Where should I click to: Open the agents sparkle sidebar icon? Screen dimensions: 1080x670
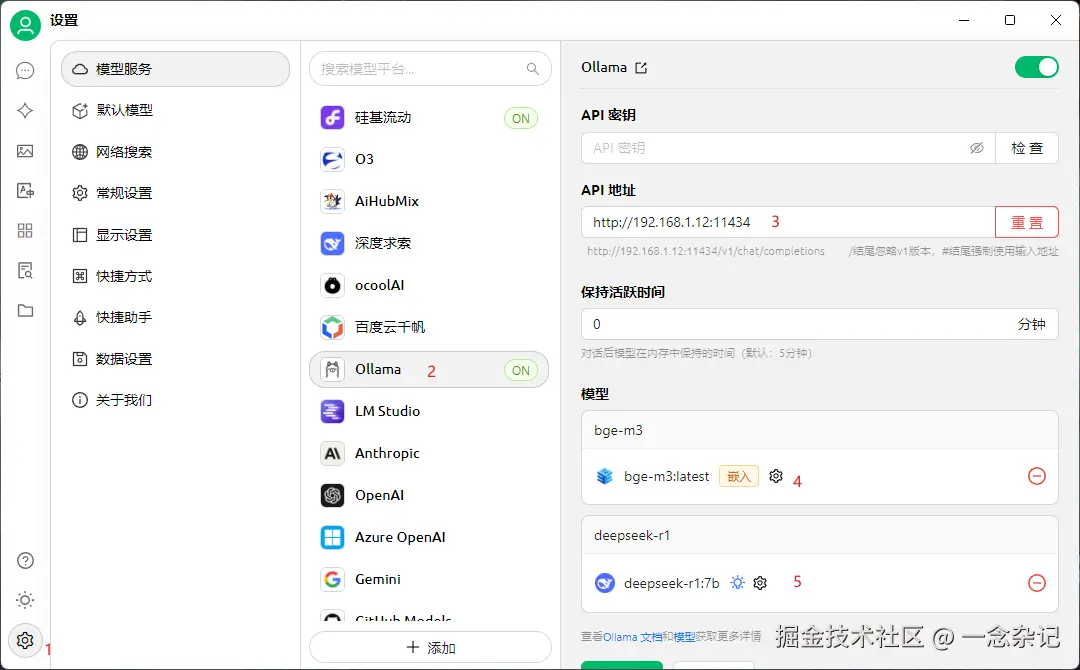[x=25, y=110]
